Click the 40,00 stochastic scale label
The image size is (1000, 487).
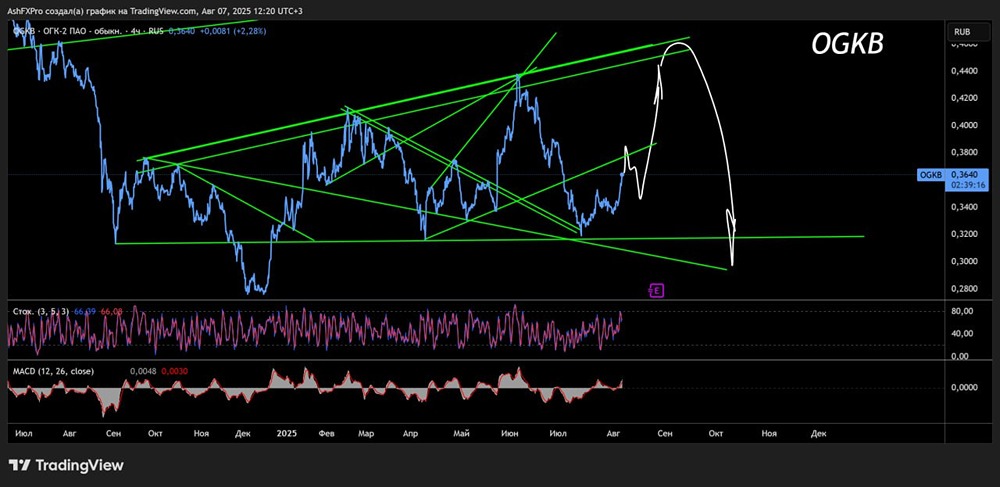pyautogui.click(x=964, y=333)
